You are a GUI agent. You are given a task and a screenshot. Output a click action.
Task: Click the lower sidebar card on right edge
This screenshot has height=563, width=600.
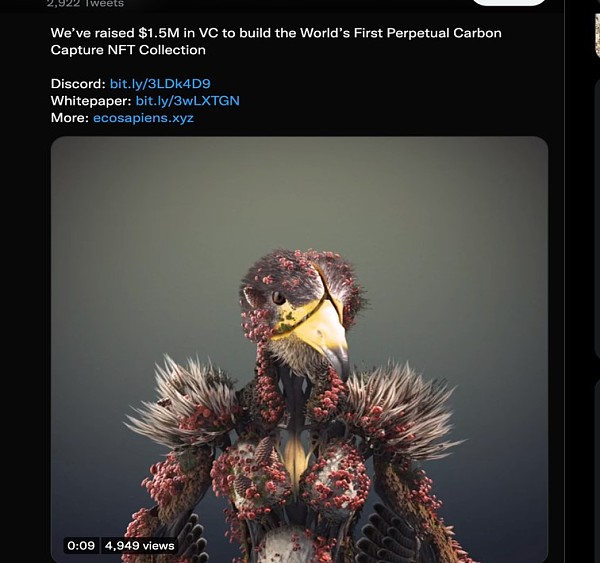[597, 469]
